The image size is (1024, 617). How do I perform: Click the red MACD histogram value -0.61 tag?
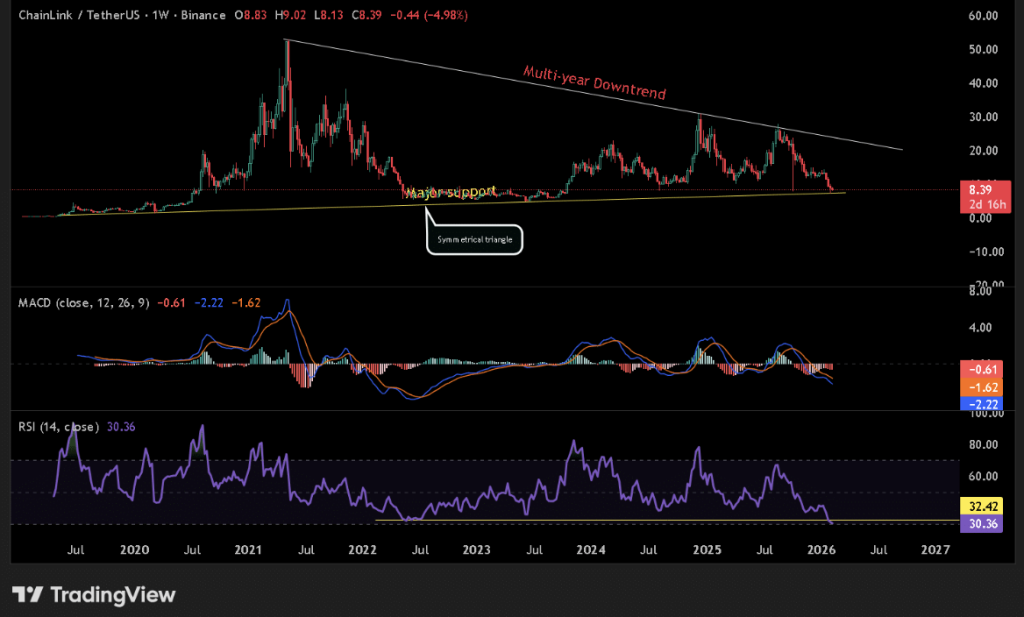click(980, 368)
